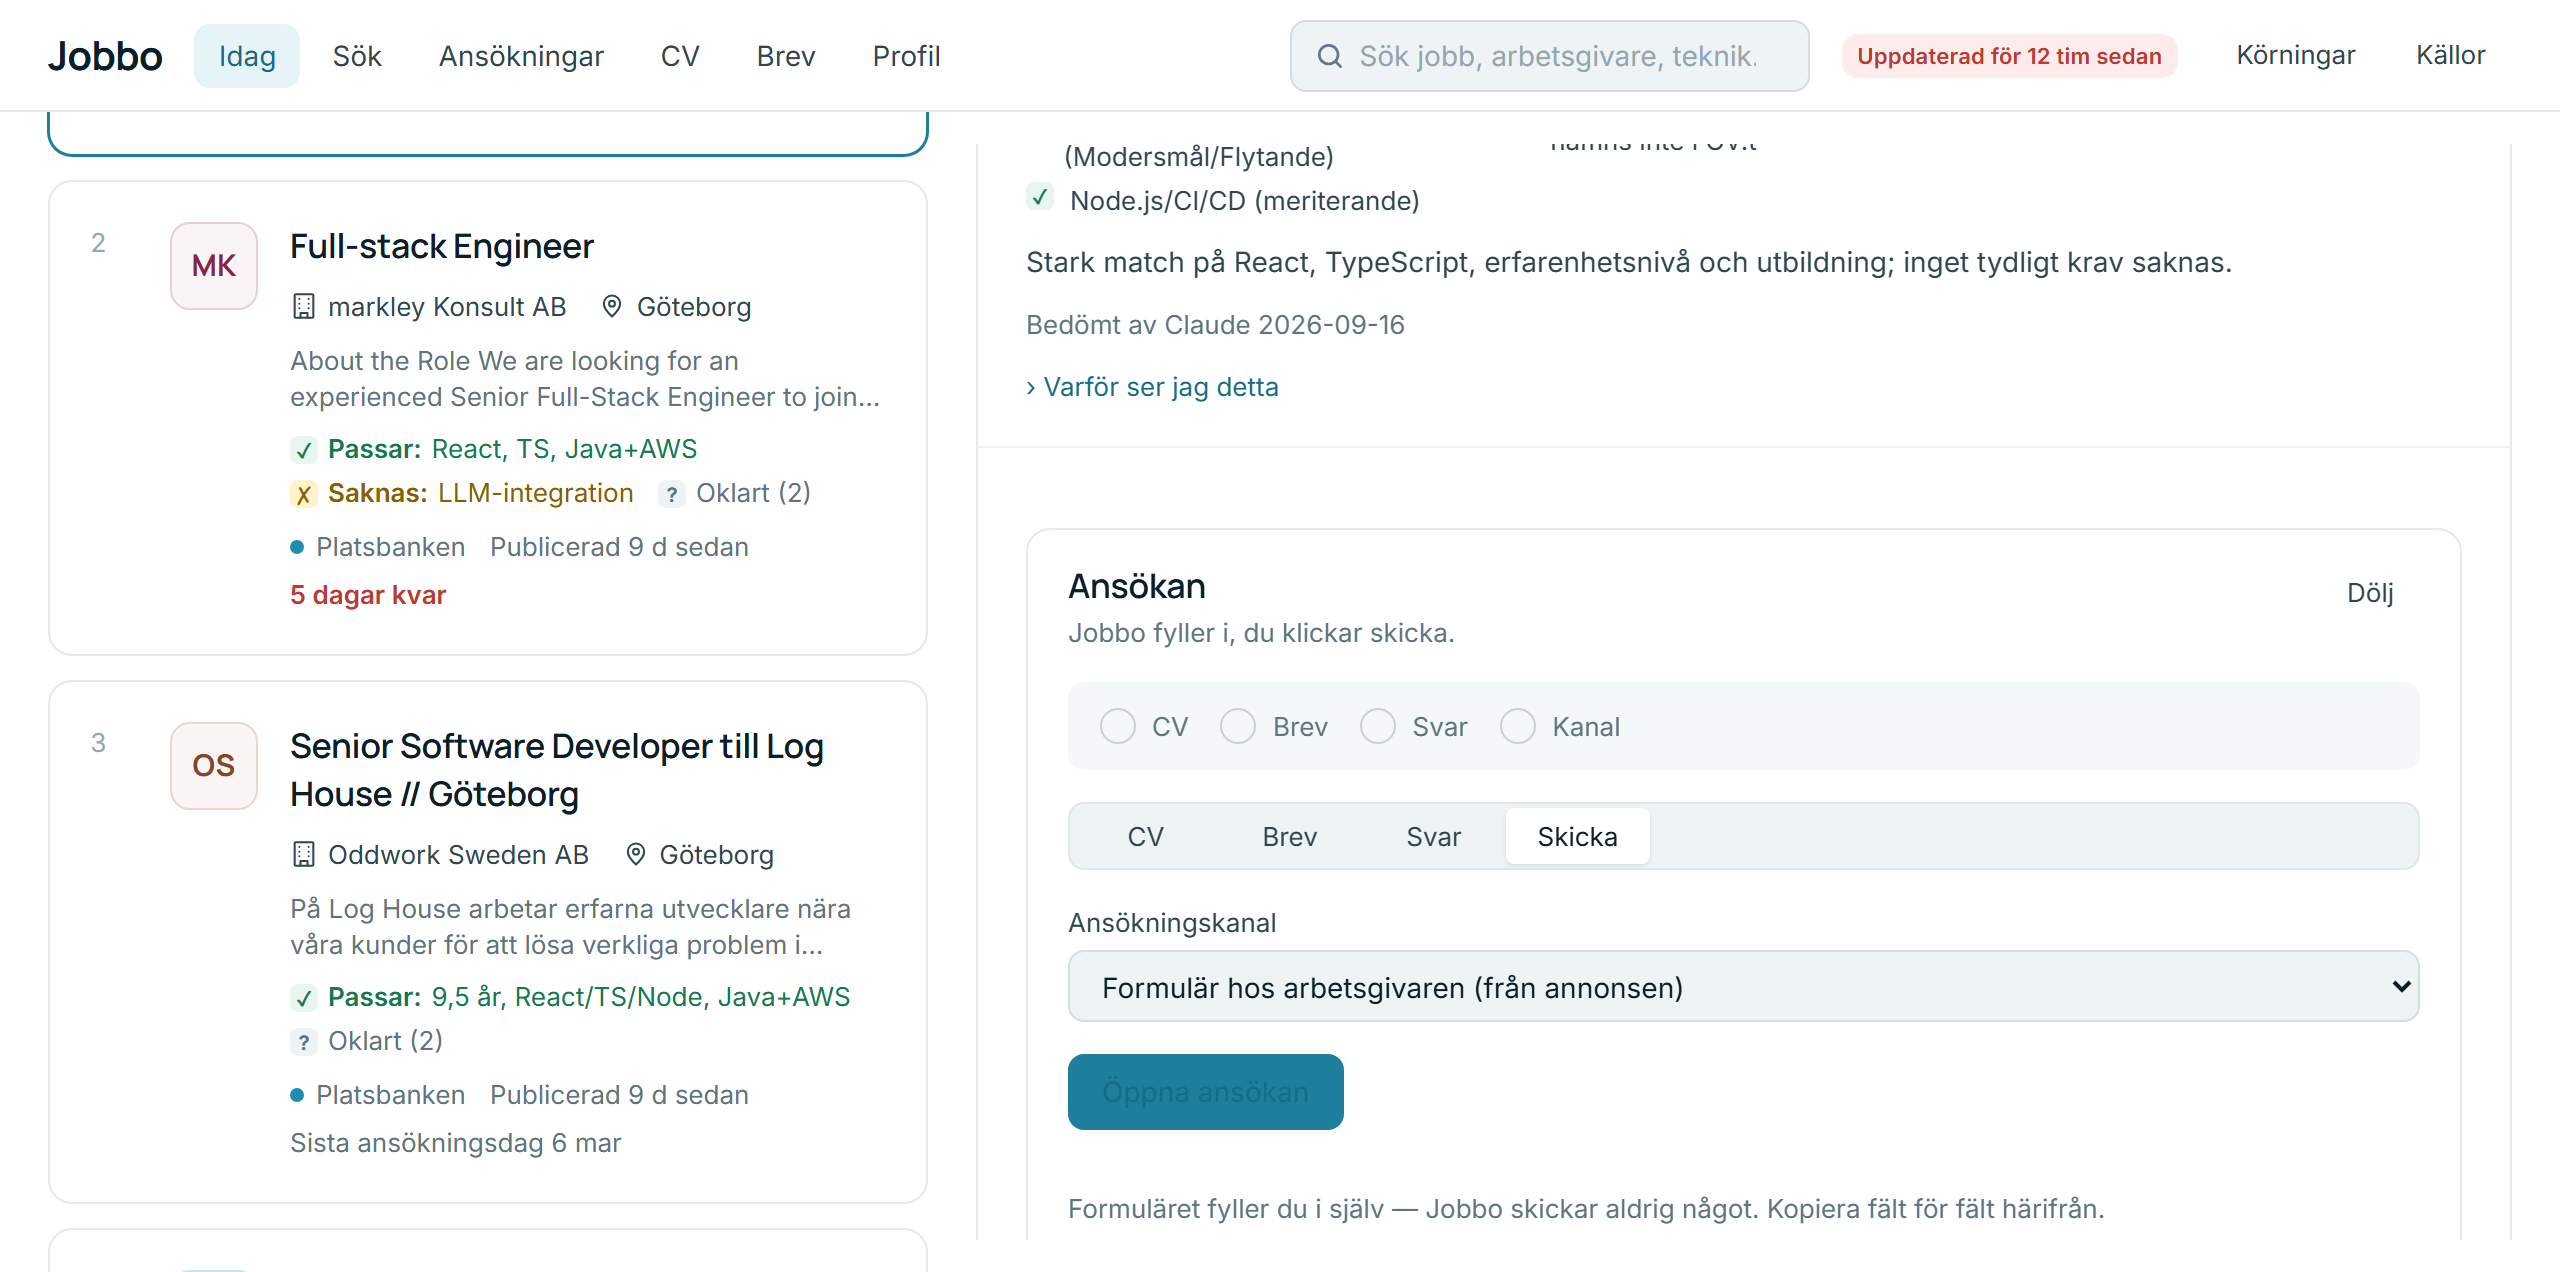Screen dimensions: 2560x1272
Task: Click building icon beside markley Konsult AB
Action: click(303, 307)
